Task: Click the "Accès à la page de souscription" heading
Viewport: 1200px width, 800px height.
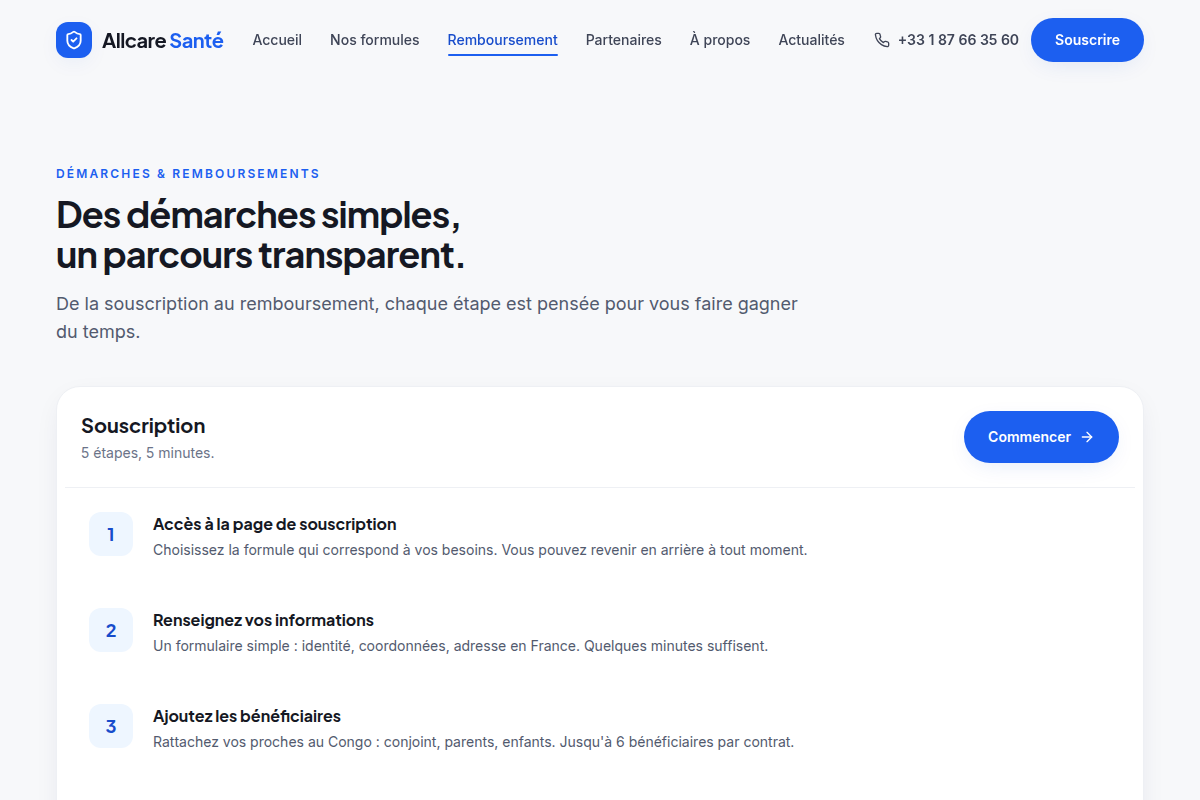Action: pos(275,524)
